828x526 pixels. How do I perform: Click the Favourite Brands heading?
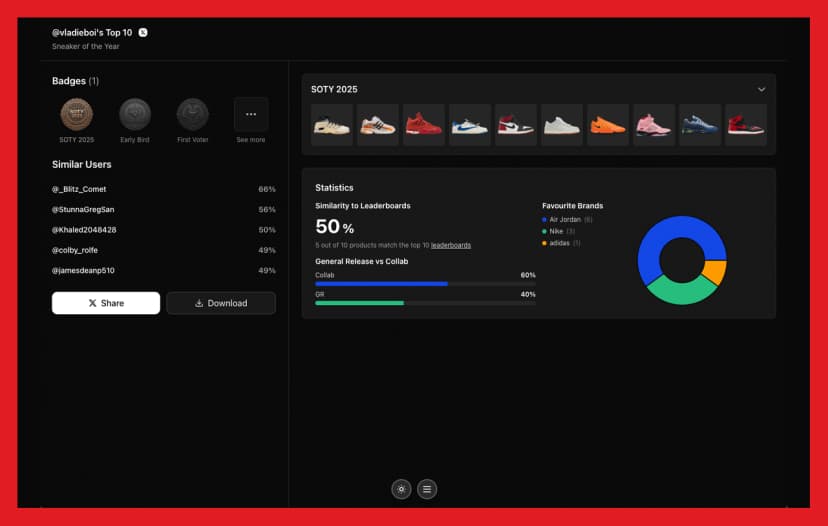(572, 205)
